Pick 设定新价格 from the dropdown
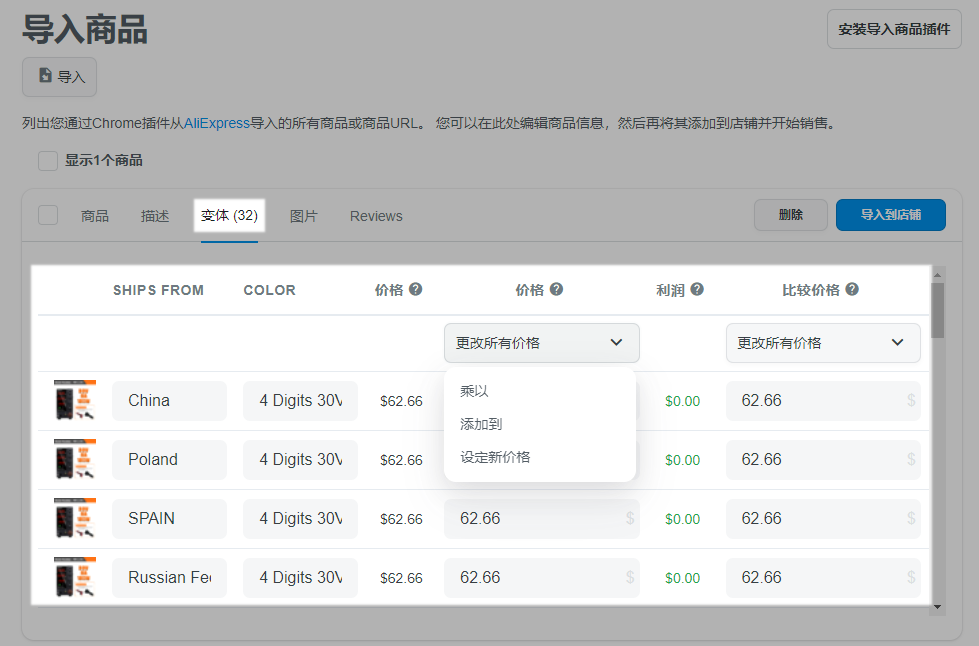979x646 pixels. point(495,457)
